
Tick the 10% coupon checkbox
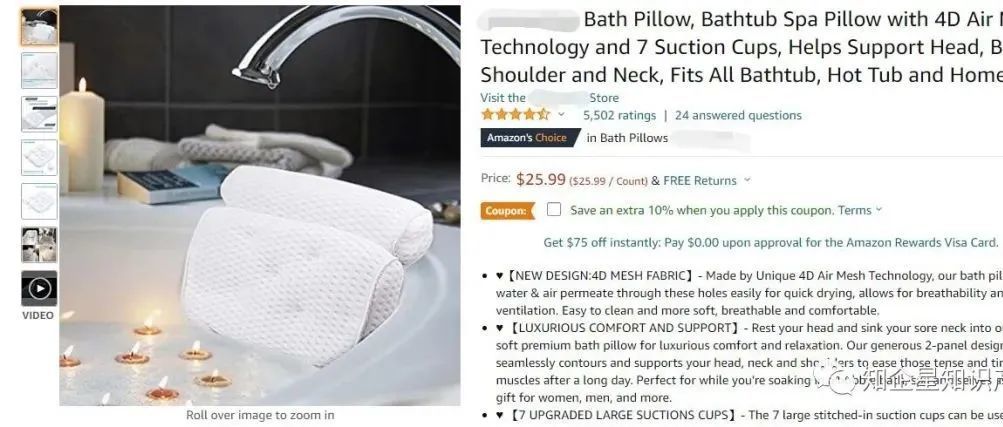[554, 209]
